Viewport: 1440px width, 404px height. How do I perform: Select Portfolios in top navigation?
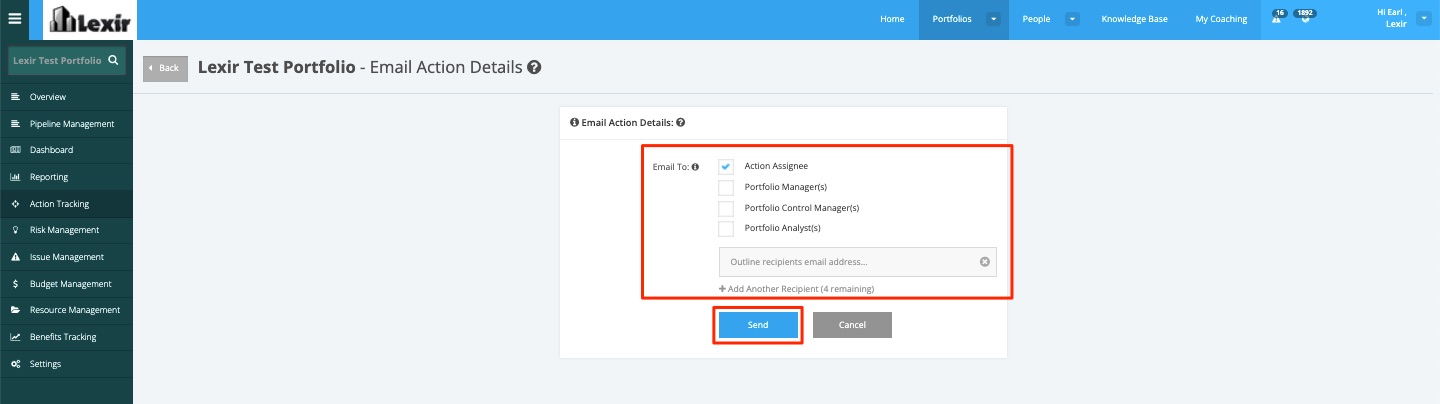(951, 19)
